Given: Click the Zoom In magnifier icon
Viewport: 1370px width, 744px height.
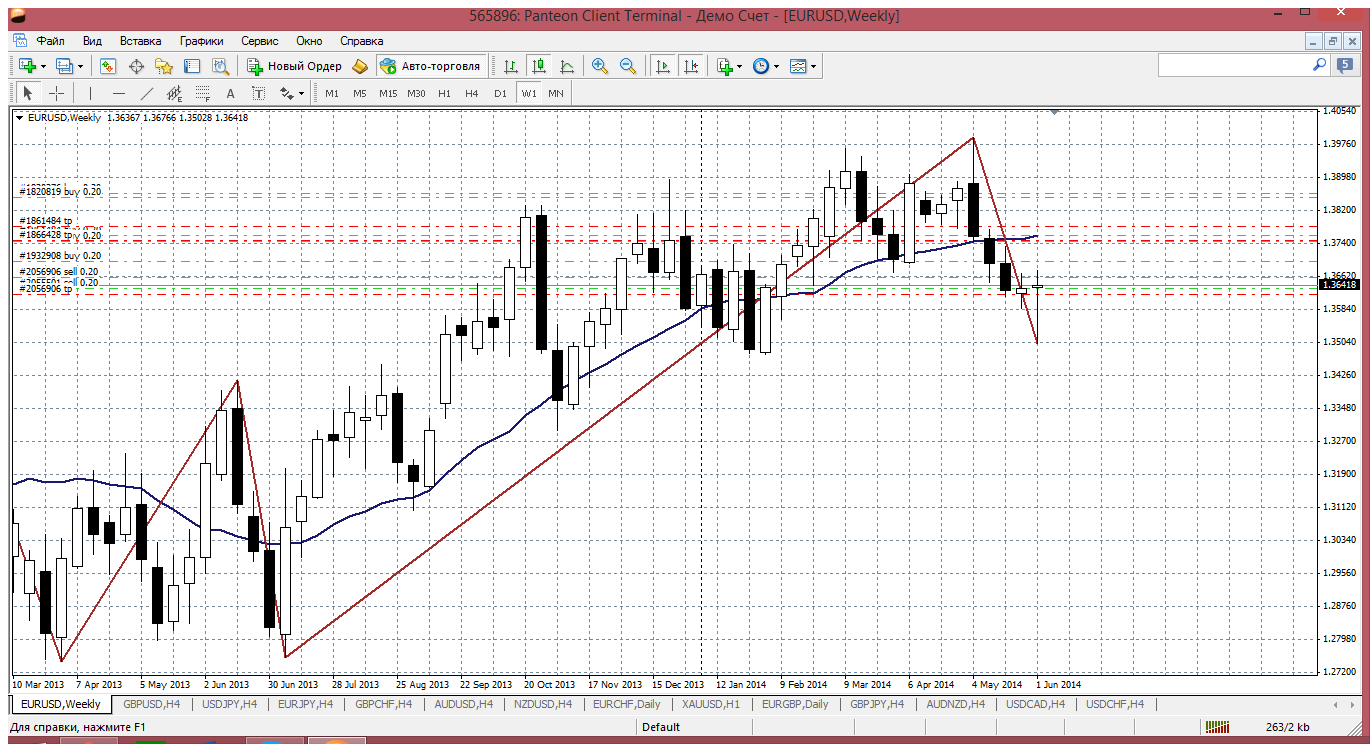Looking at the screenshot, I should (x=600, y=66).
